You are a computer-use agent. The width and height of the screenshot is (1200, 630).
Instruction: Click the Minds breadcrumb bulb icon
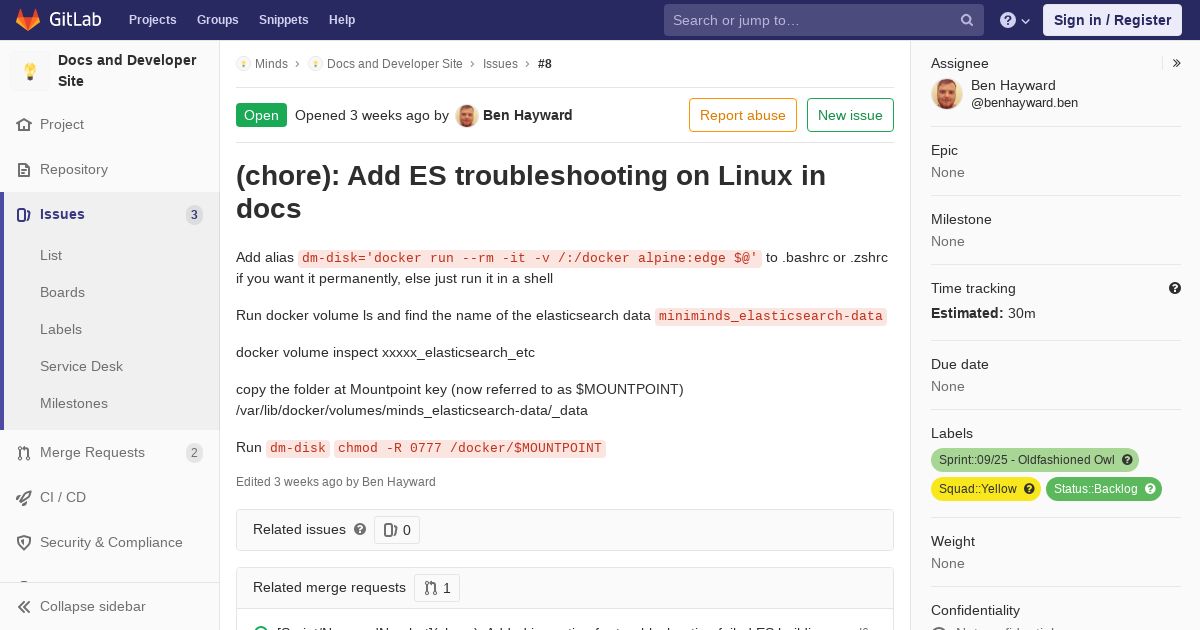pos(243,64)
